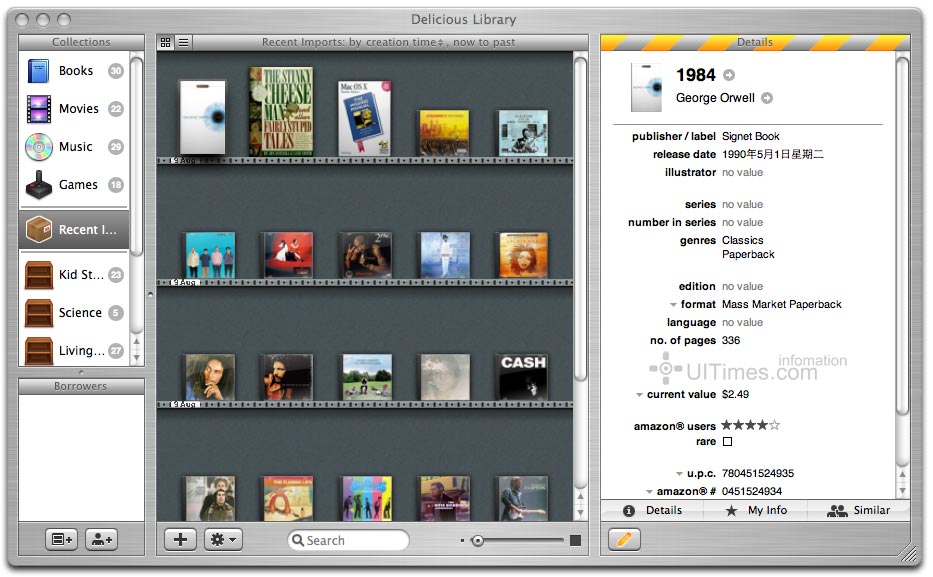Viewport: 933px width, 577px height.
Task: Edit item with pencil button
Action: [624, 540]
